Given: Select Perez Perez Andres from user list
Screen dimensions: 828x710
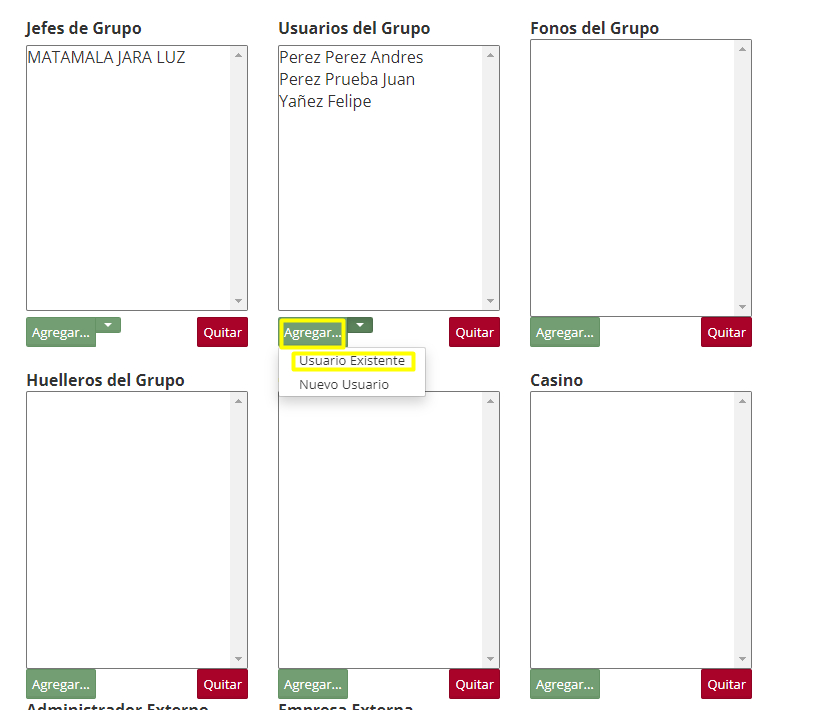Looking at the screenshot, I should point(351,58).
